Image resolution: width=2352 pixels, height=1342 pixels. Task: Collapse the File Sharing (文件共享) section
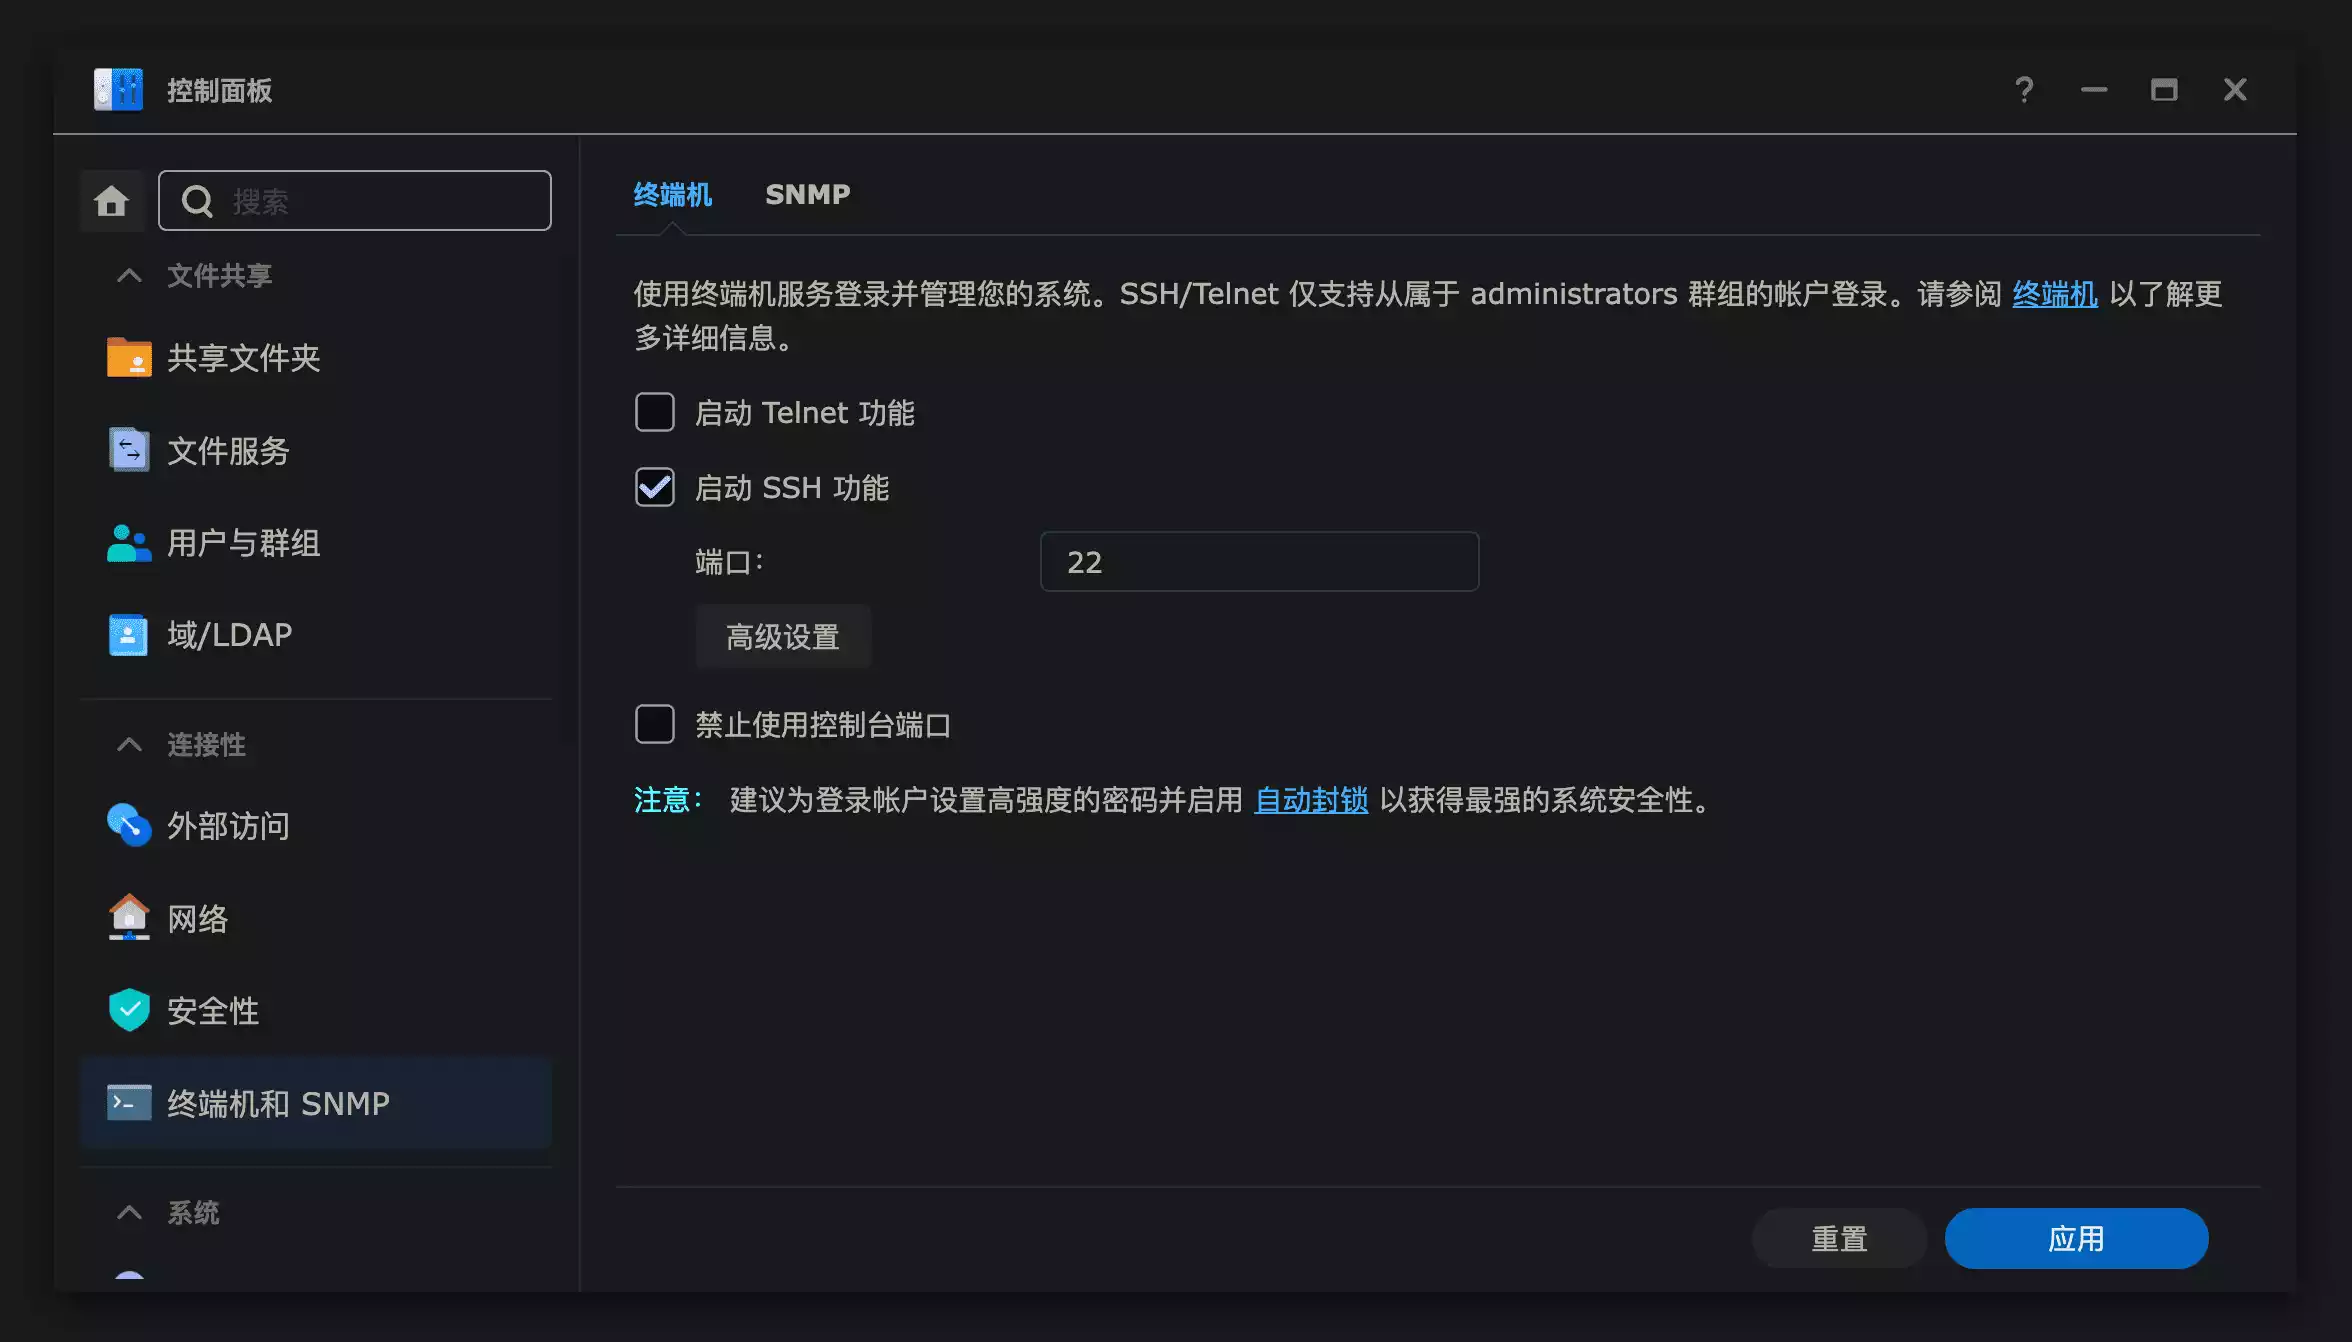(x=129, y=275)
